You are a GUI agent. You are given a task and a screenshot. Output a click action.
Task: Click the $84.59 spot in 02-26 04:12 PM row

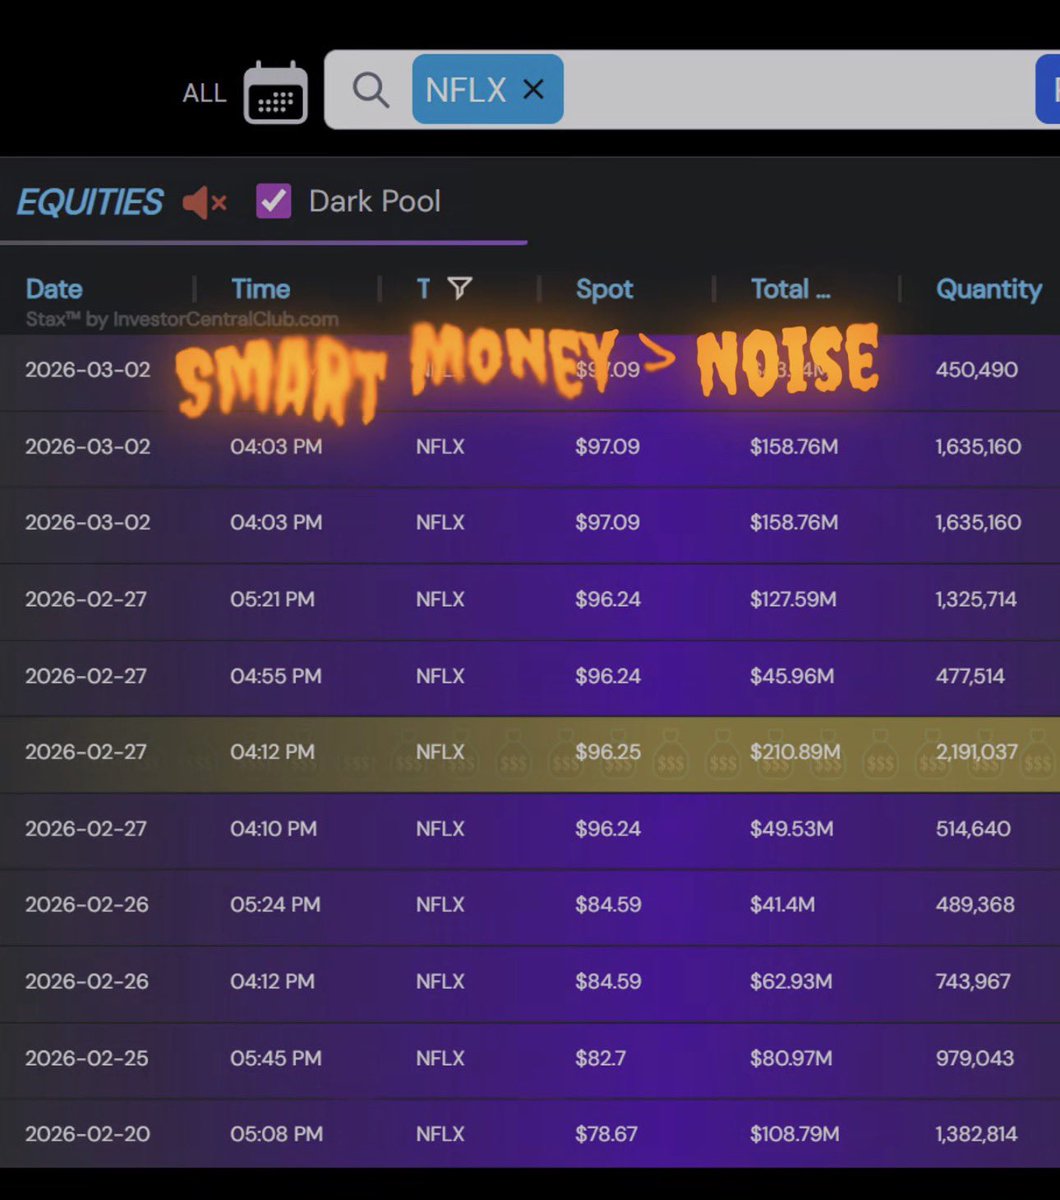[608, 981]
